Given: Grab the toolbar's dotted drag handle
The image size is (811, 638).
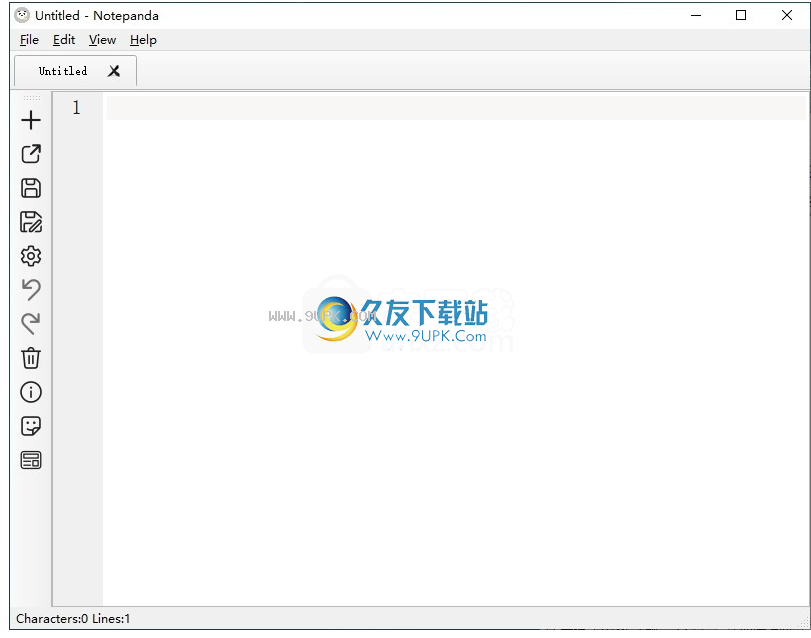Looking at the screenshot, I should (31, 97).
